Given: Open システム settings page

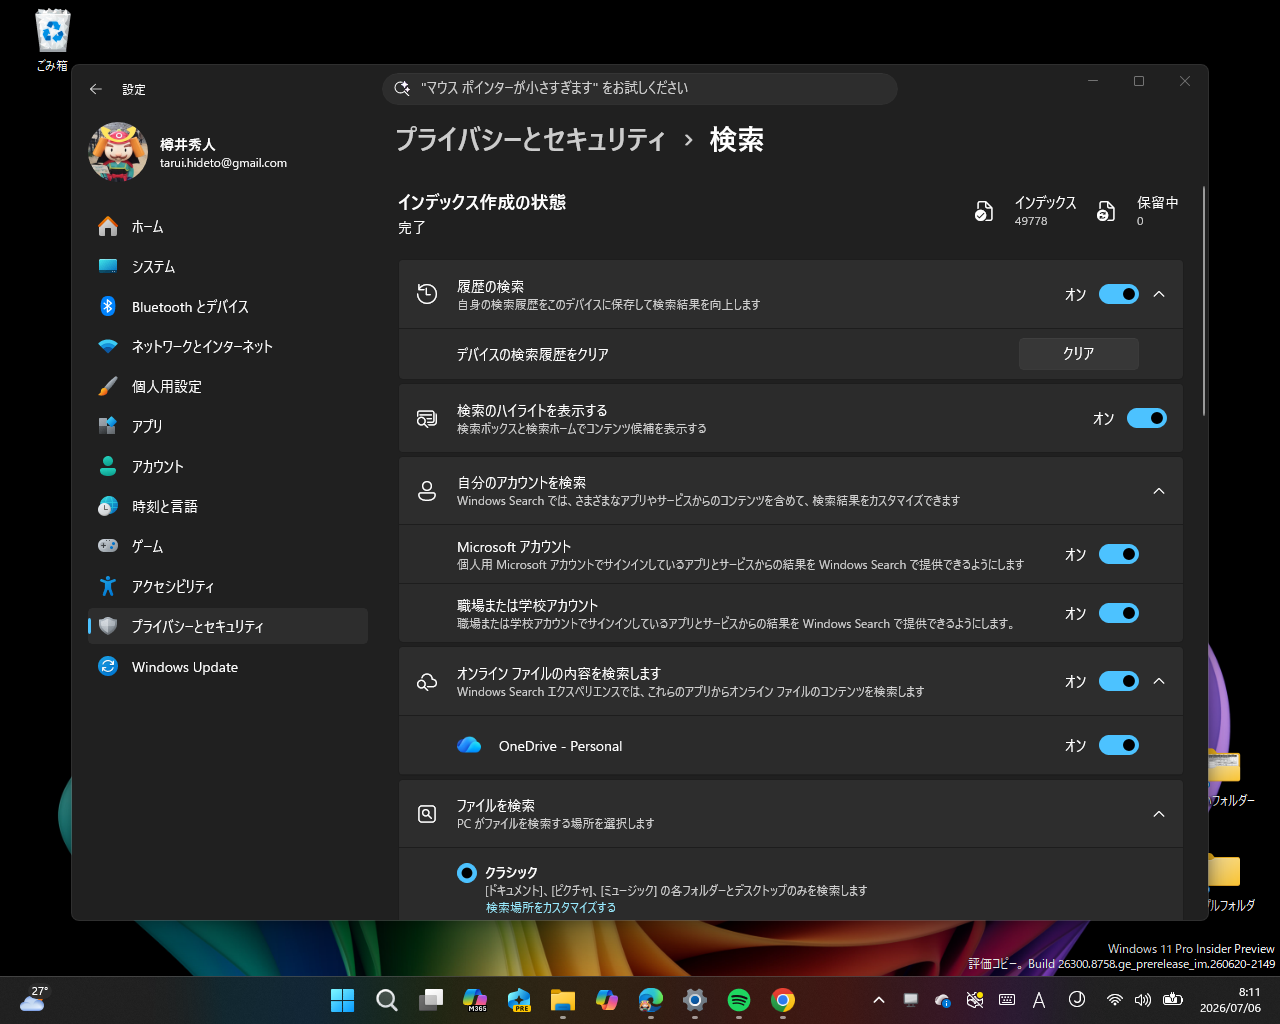Looking at the screenshot, I should [x=228, y=267].
